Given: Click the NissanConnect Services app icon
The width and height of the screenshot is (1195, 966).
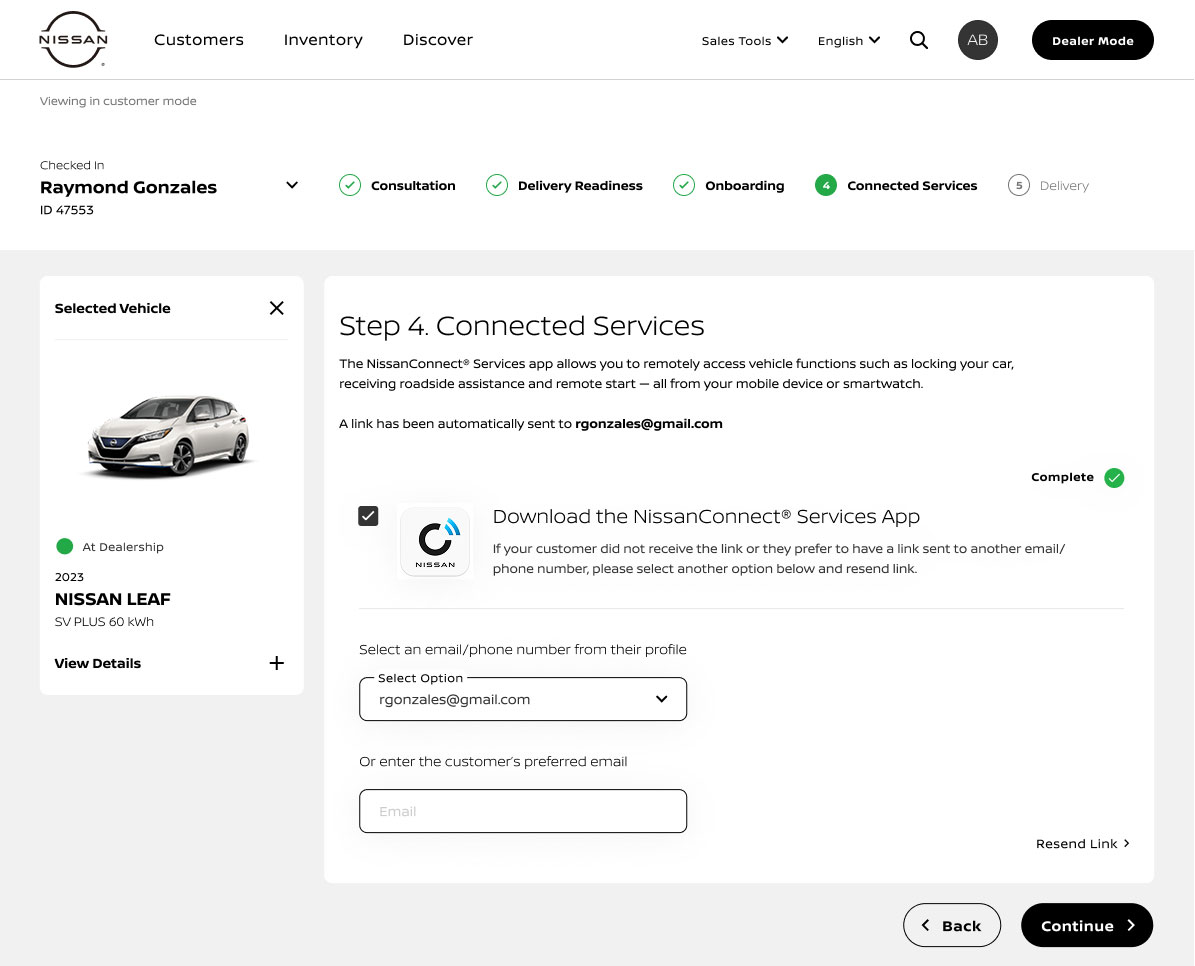Looking at the screenshot, I should coord(434,542).
